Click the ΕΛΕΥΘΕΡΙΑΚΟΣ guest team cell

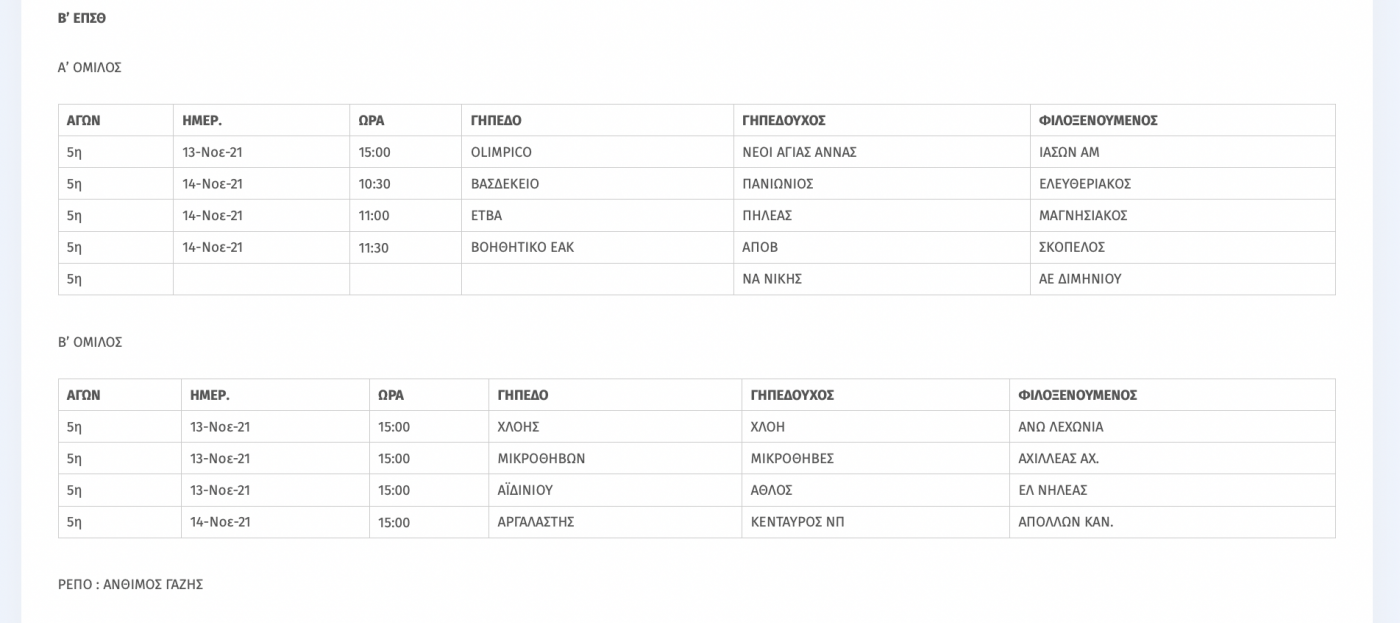point(1183,184)
